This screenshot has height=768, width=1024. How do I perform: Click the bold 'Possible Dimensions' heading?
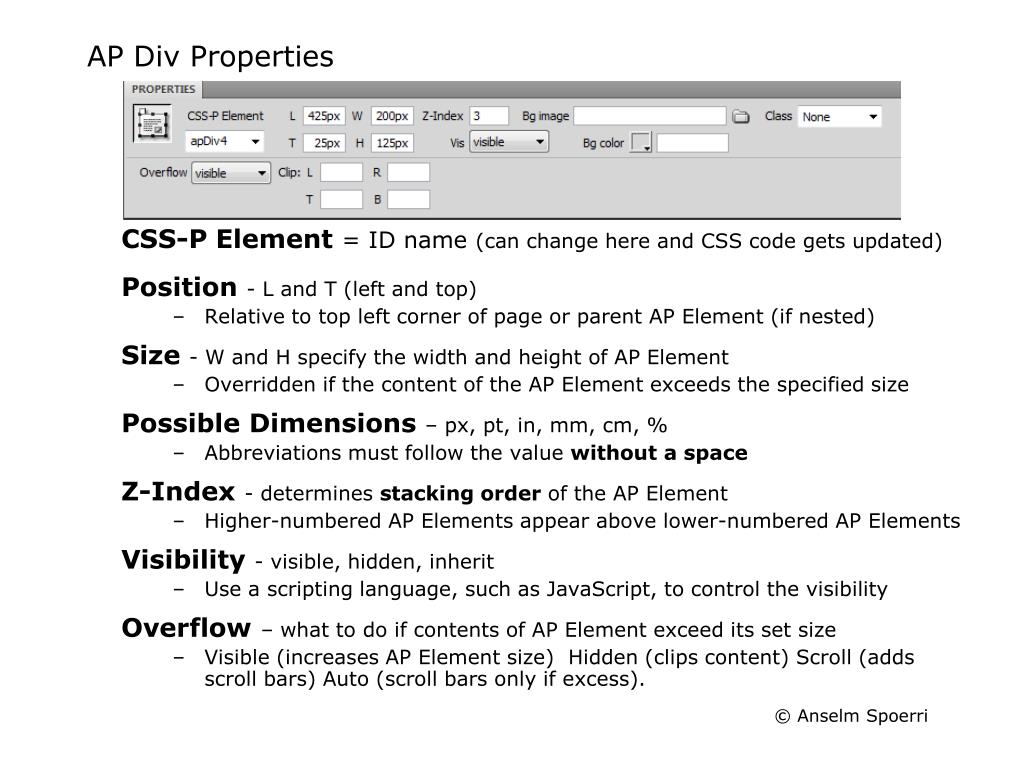(269, 424)
